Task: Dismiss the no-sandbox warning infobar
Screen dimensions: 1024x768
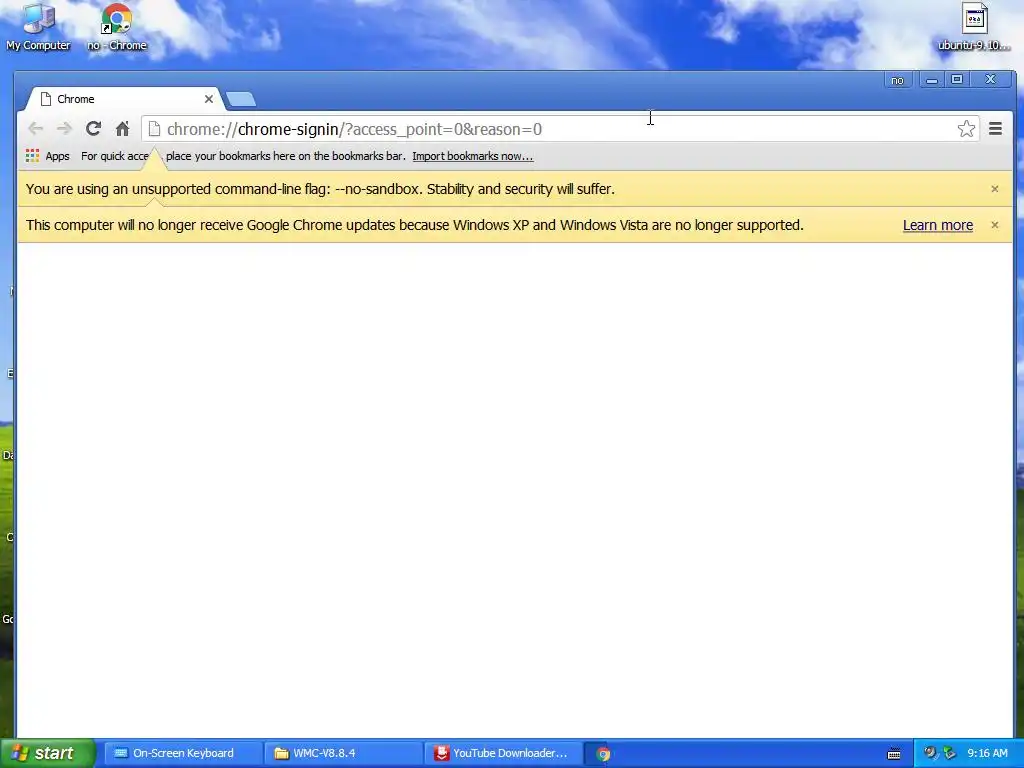Action: point(995,189)
